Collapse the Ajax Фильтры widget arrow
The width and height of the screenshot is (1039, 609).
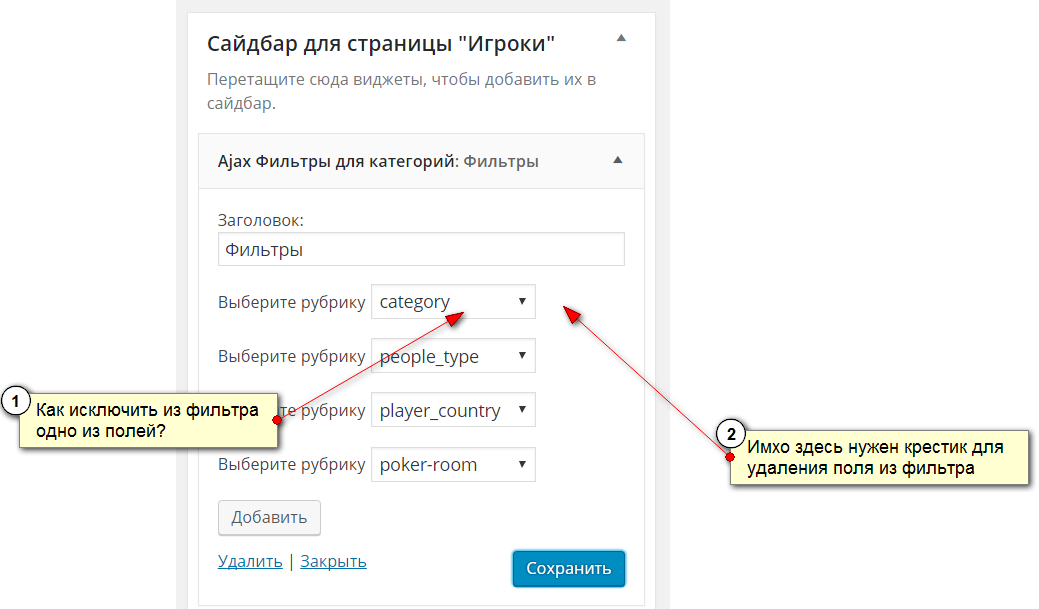(618, 160)
